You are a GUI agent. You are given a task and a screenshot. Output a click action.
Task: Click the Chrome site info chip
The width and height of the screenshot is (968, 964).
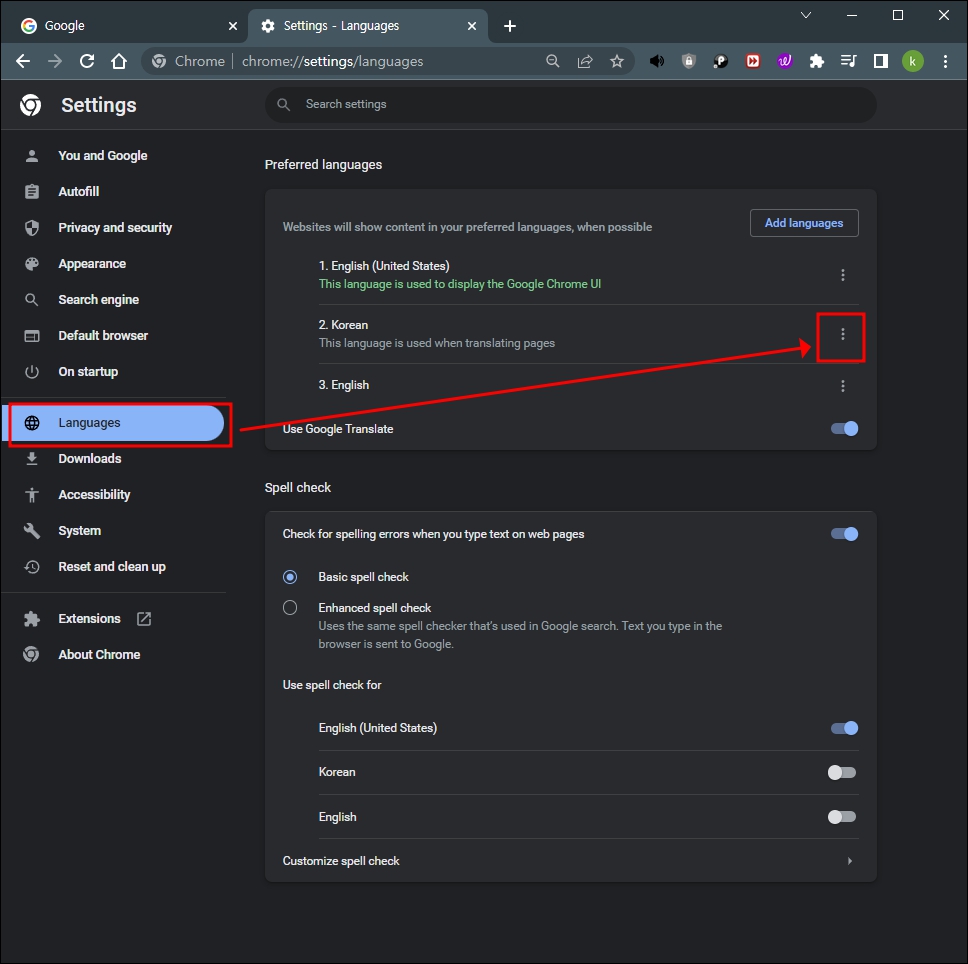188,61
